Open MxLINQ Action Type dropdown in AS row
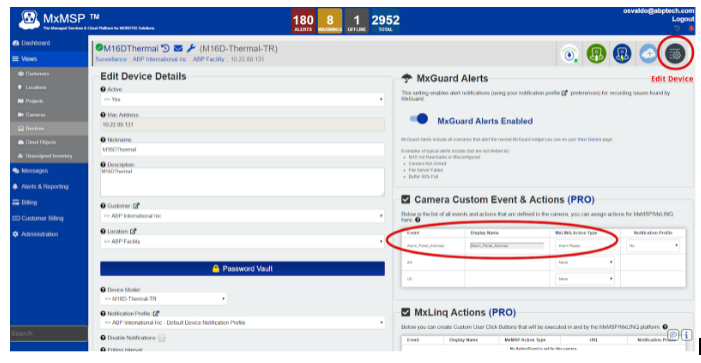This screenshot has width=701, height=363. 585,262
